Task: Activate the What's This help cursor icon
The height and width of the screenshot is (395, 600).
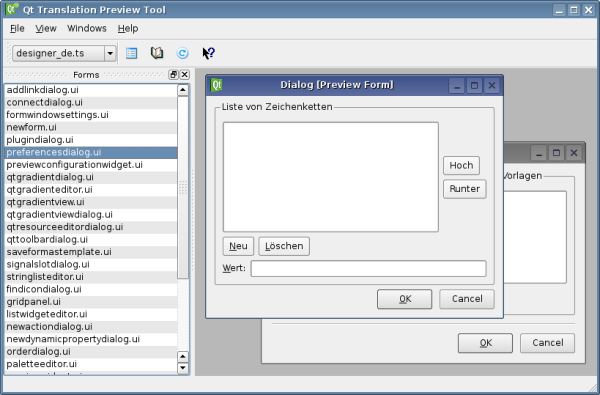Action: (x=209, y=53)
